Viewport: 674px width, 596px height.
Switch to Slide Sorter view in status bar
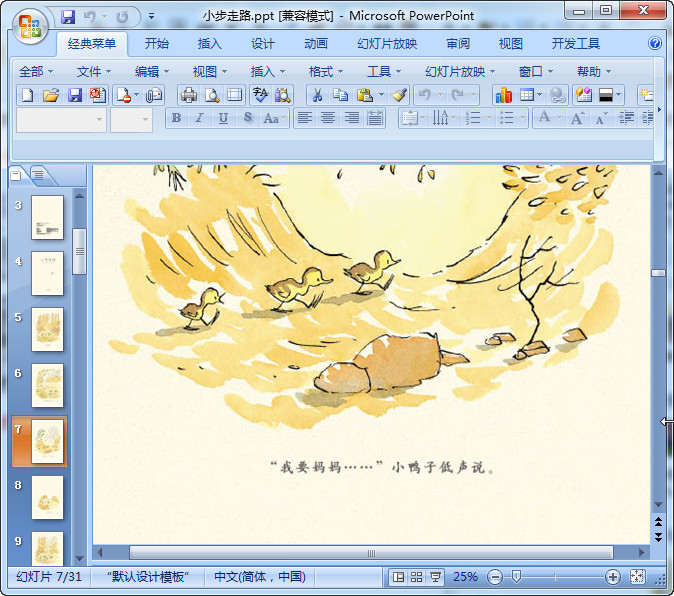(x=417, y=577)
